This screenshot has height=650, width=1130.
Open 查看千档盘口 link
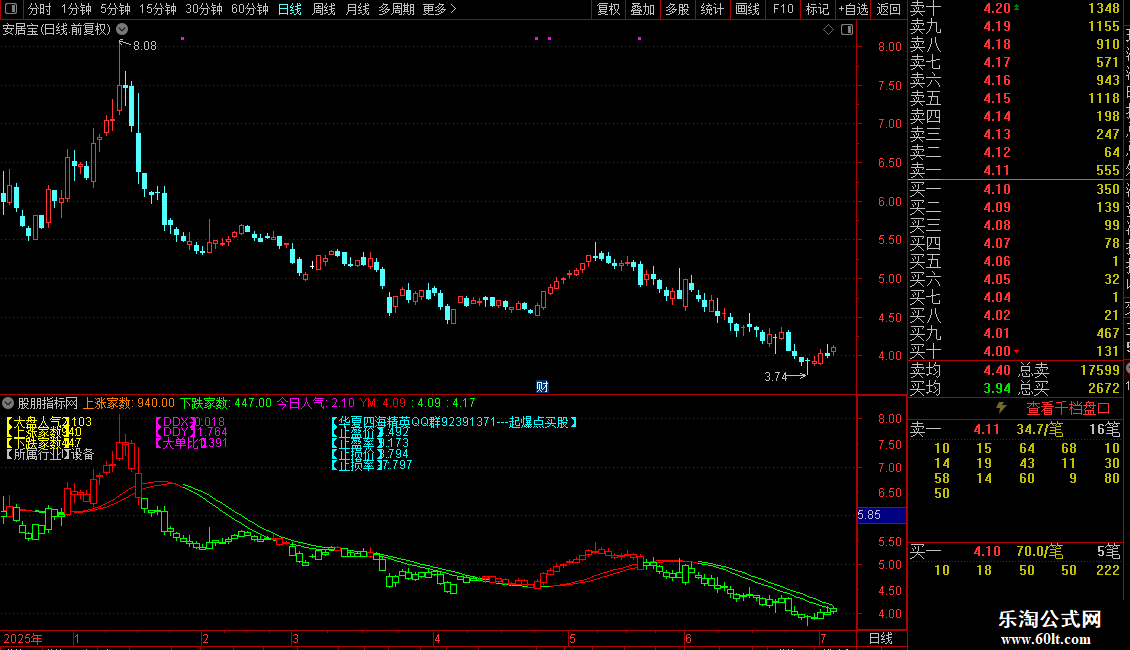click(1068, 409)
